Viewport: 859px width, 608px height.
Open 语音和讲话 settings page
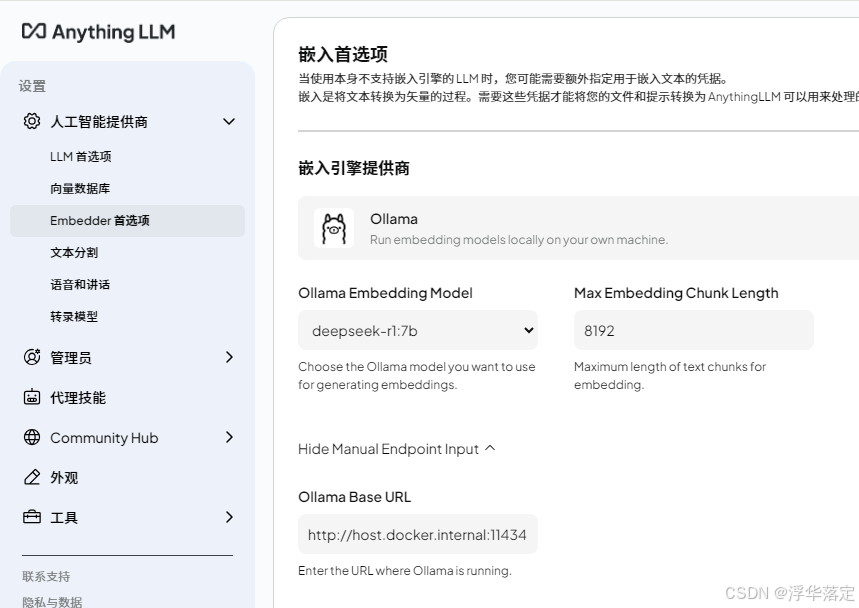[x=80, y=284]
